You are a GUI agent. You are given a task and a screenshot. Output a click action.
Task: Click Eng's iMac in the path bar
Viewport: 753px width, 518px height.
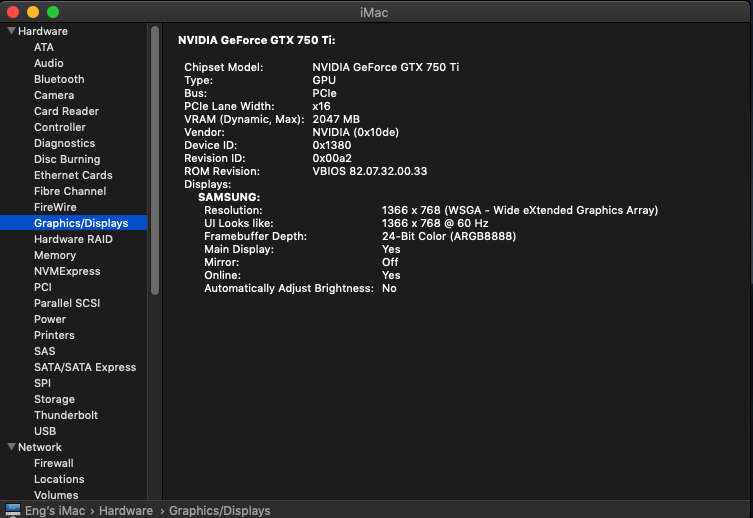pyautogui.click(x=55, y=510)
